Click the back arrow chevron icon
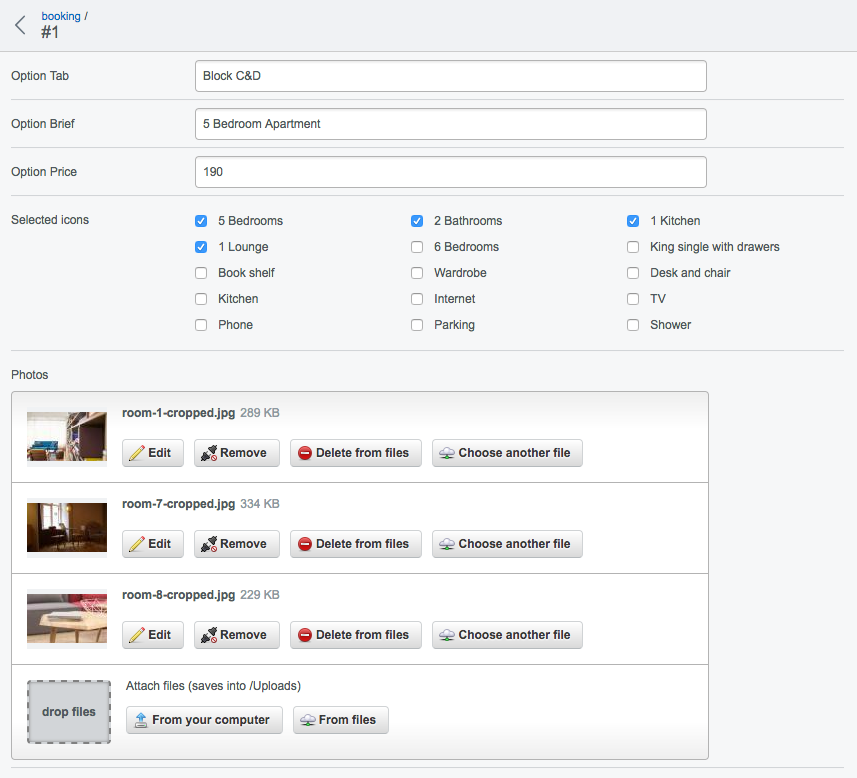 20,26
